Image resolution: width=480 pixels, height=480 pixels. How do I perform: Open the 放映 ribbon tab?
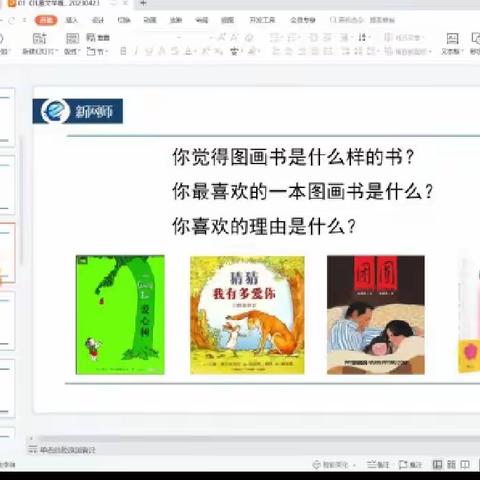(x=176, y=20)
